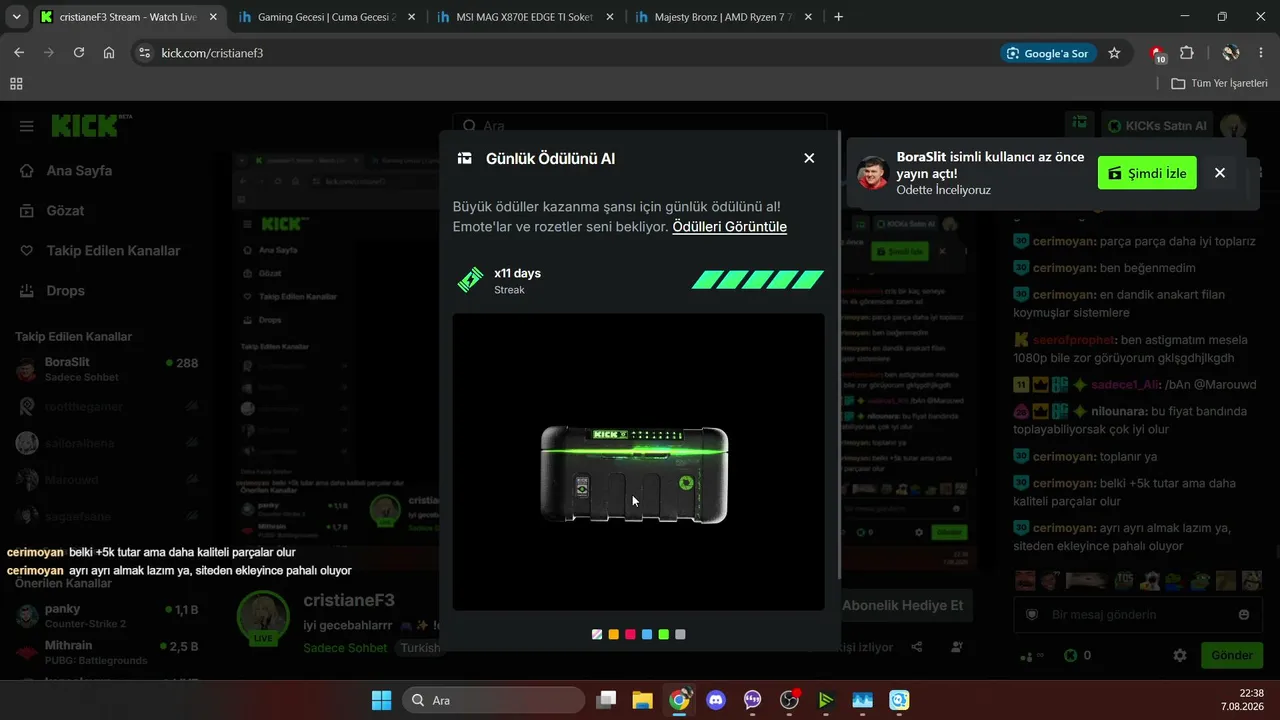Expand the tab search dropdown
Image resolution: width=1280 pixels, height=720 pixels.
point(17,17)
